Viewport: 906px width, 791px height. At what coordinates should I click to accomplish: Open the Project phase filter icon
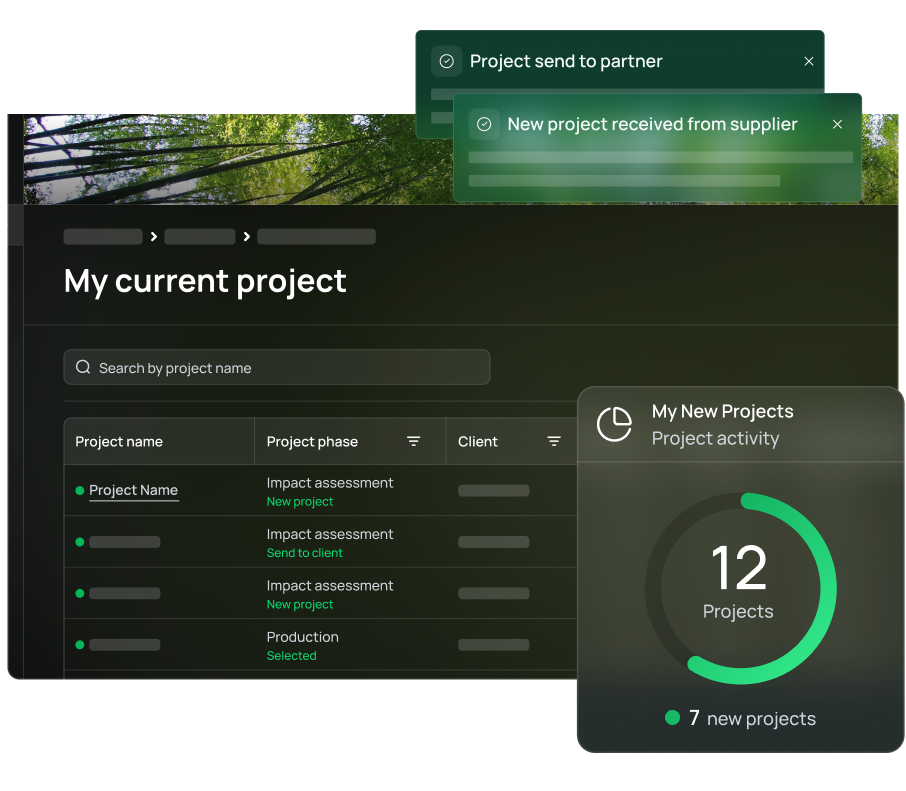[413, 441]
